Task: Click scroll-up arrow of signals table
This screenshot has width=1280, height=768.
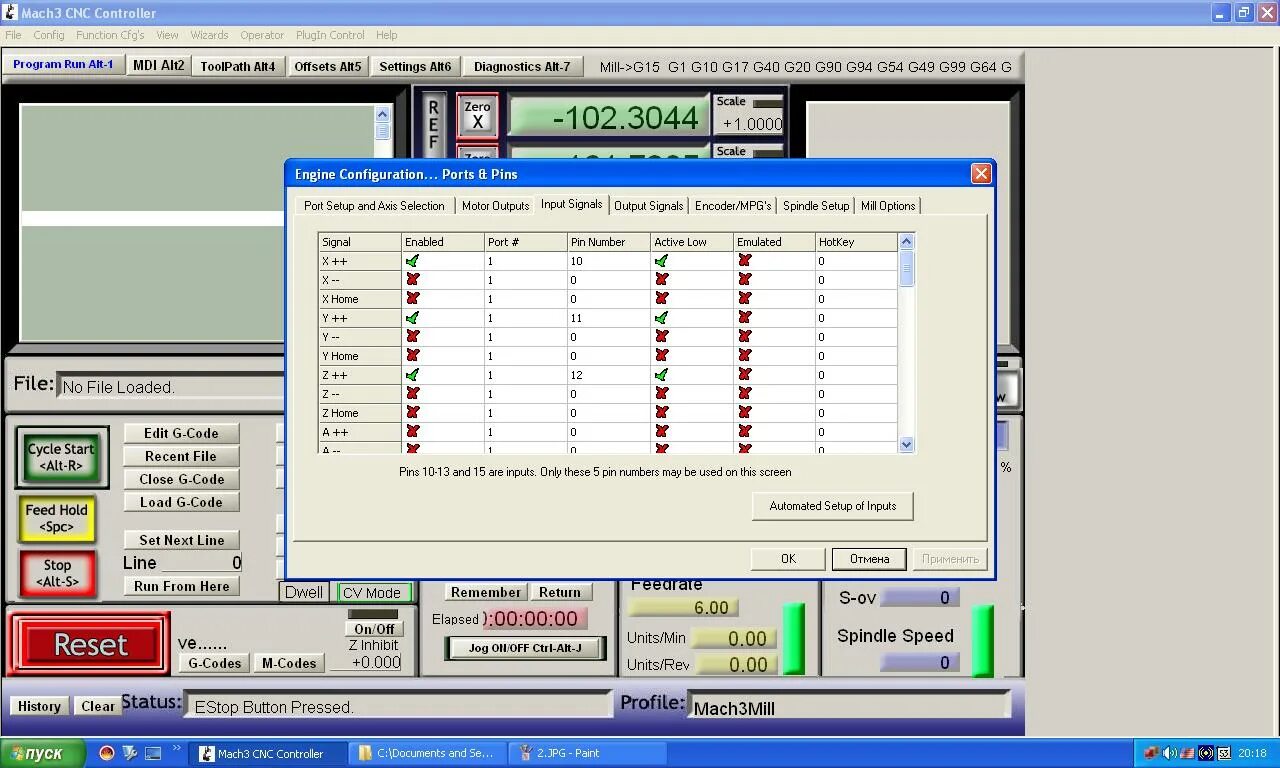Action: tap(907, 242)
